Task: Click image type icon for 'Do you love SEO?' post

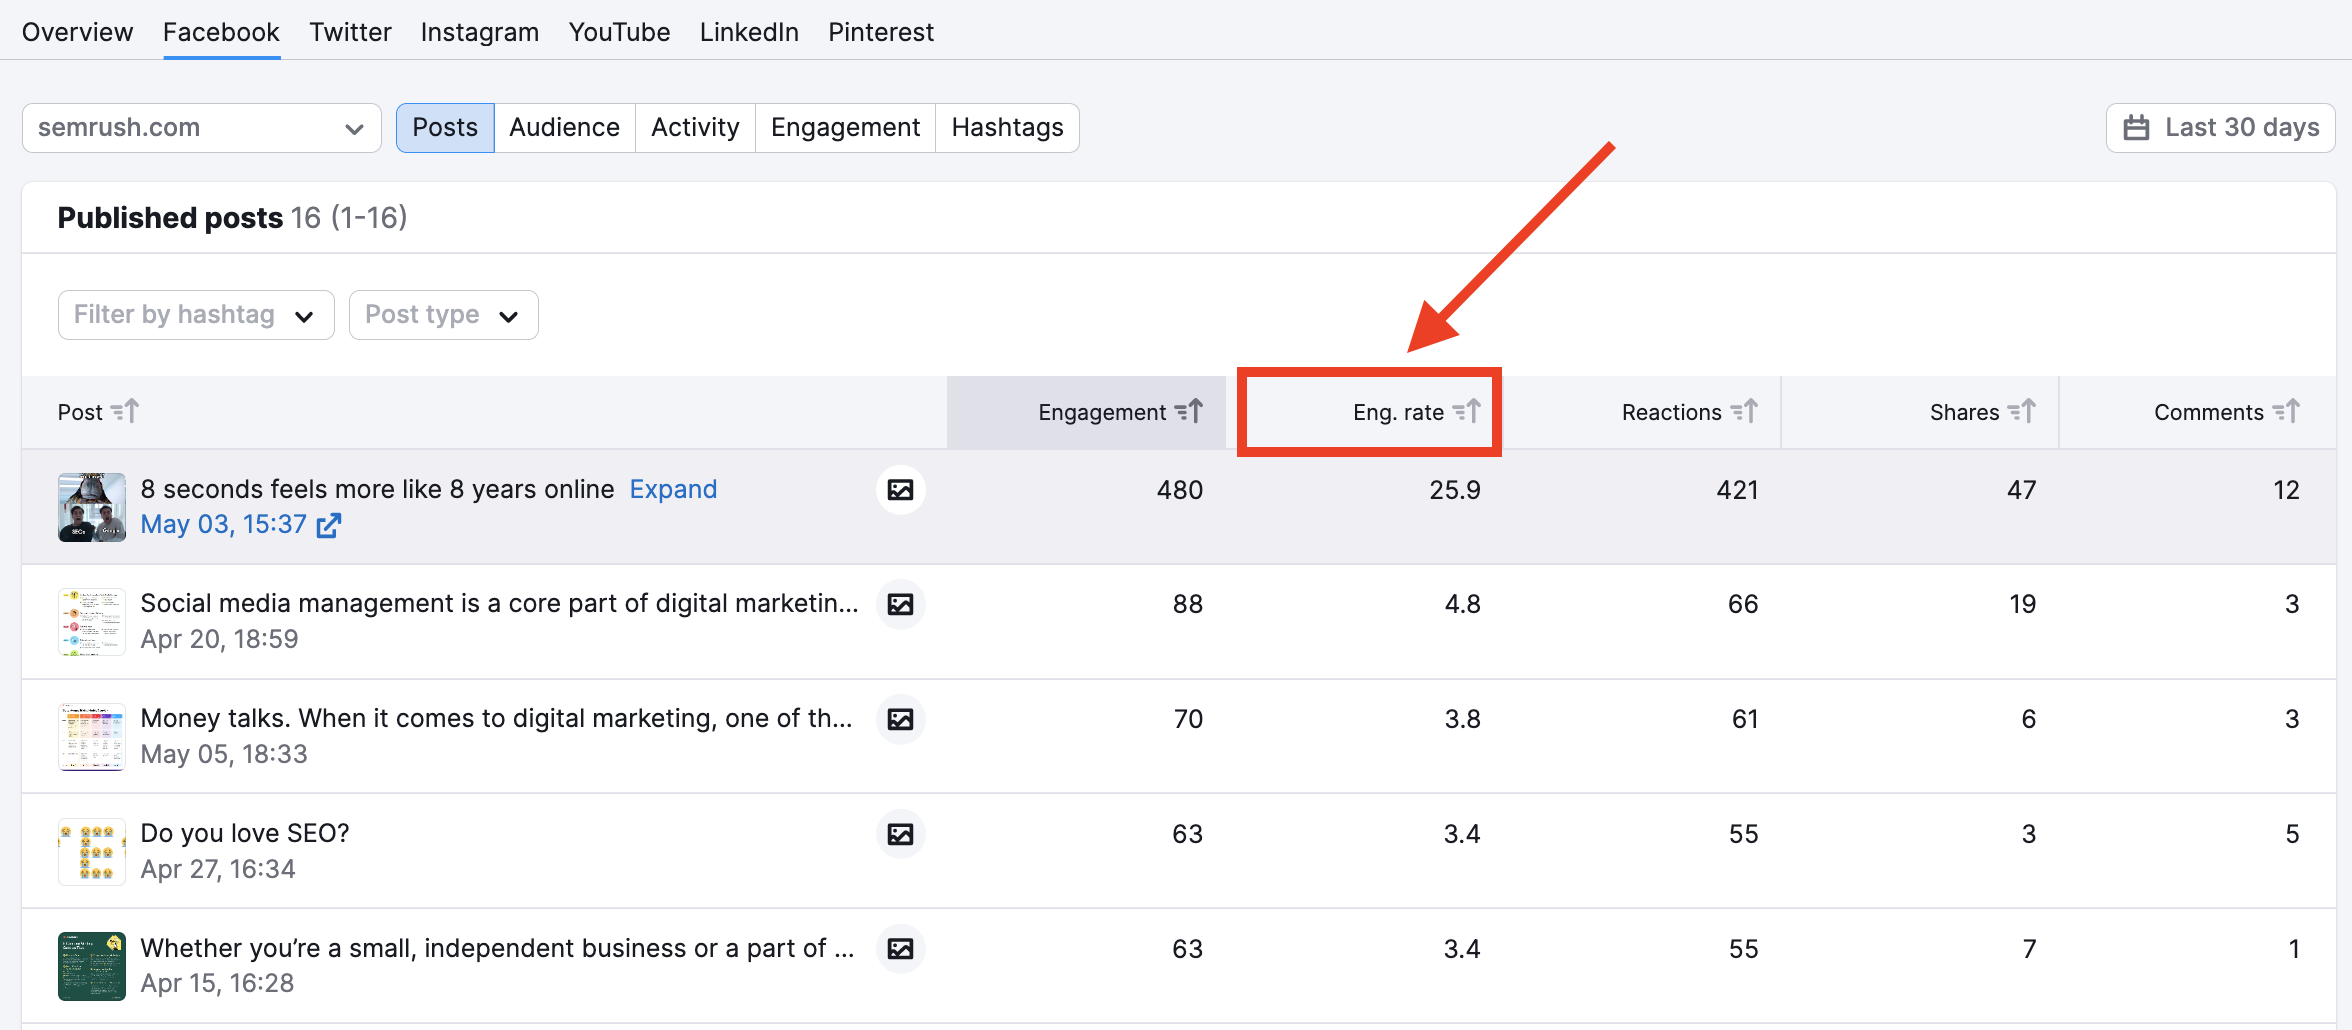Action: coord(901,834)
